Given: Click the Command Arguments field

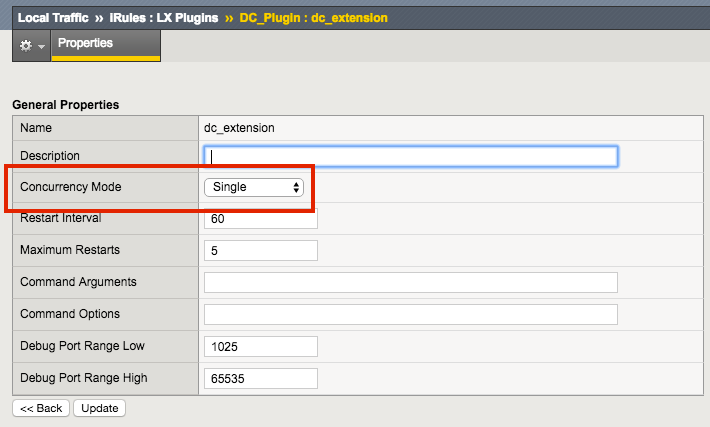Looking at the screenshot, I should click(x=410, y=282).
